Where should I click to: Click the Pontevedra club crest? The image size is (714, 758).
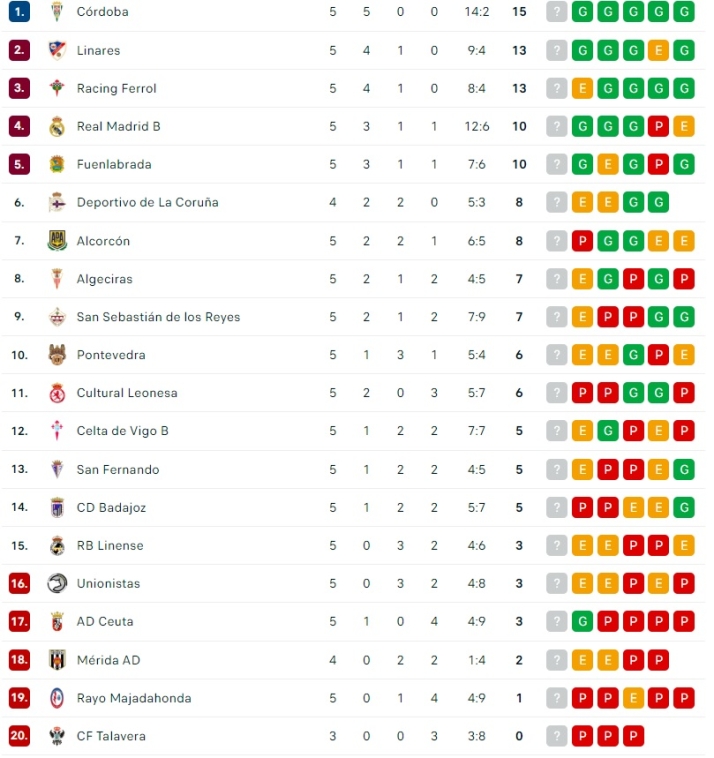point(57,355)
